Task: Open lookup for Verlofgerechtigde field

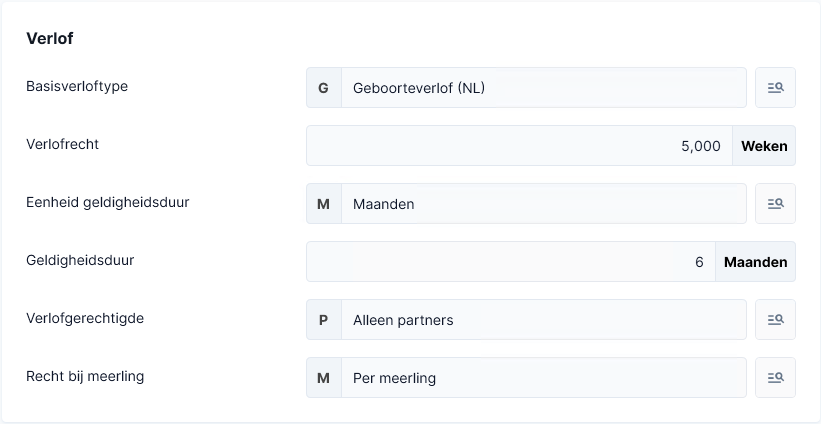Action: (775, 320)
